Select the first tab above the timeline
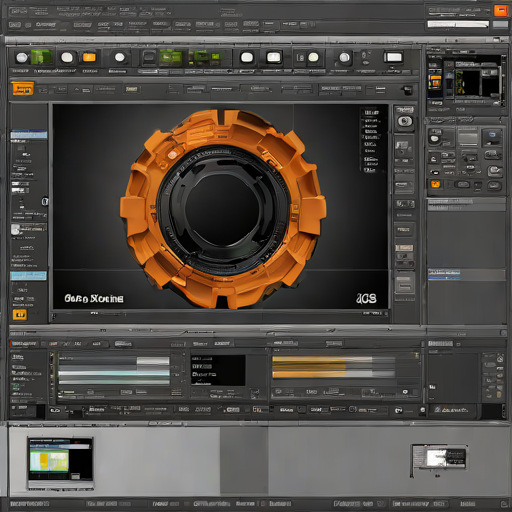 click(x=24, y=344)
